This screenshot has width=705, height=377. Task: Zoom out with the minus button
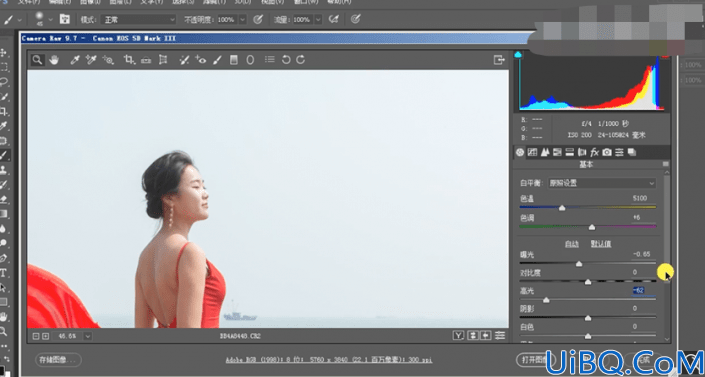coord(36,336)
